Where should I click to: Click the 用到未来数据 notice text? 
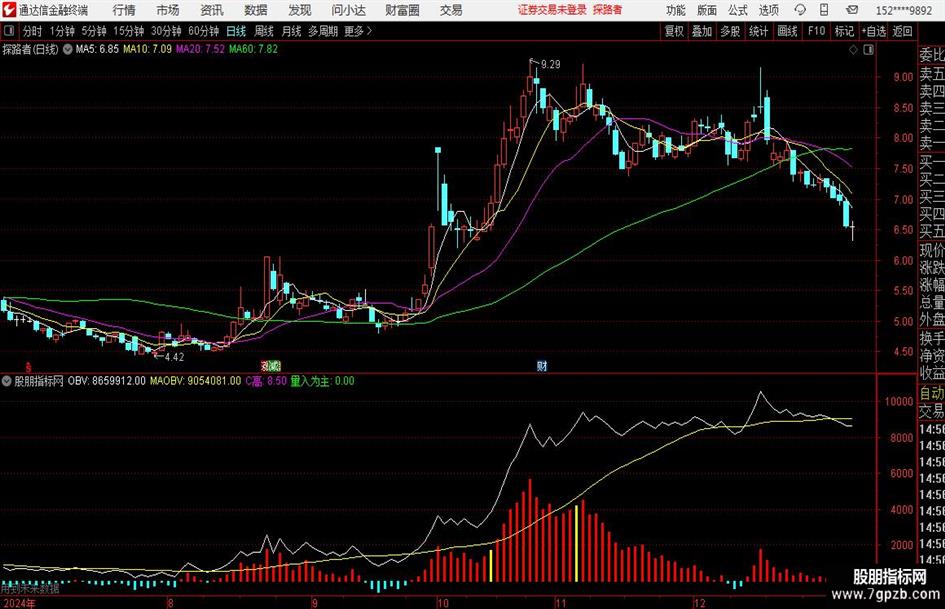pyautogui.click(x=30, y=588)
